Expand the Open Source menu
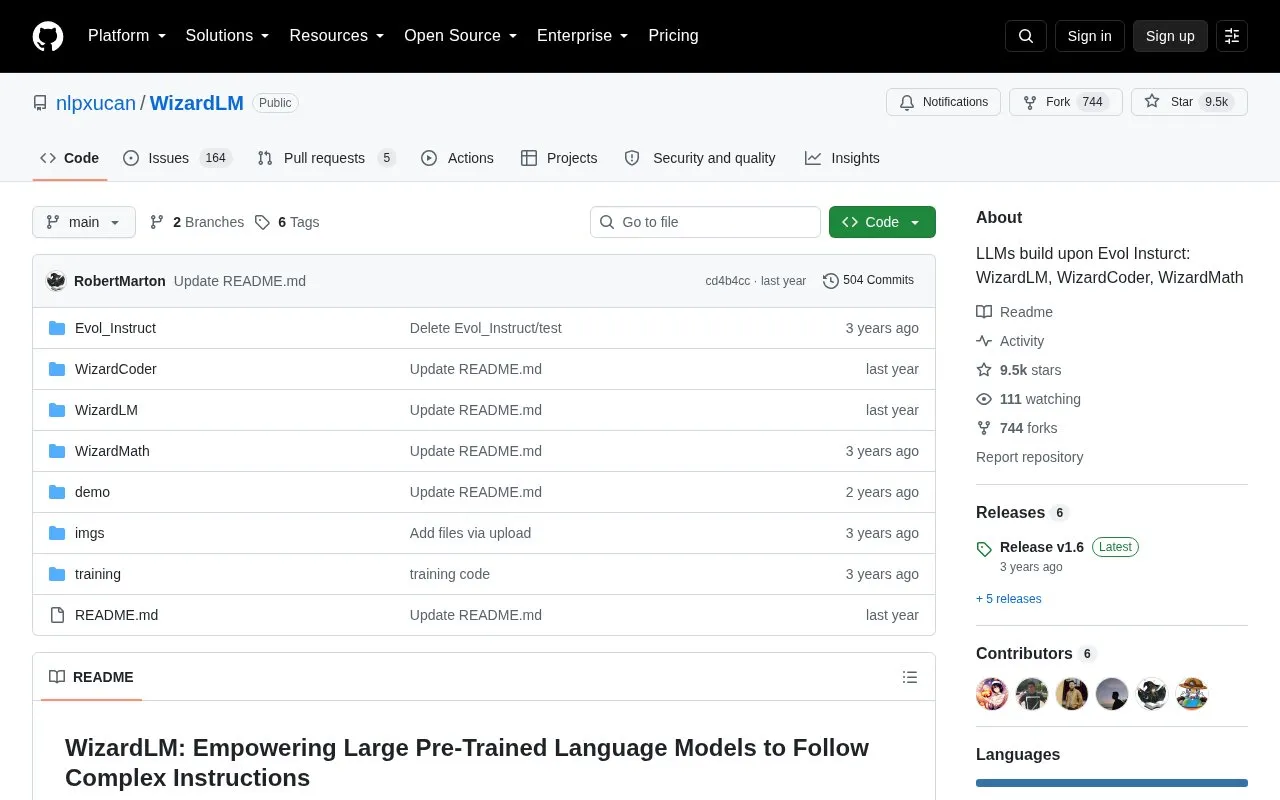1280x800 pixels. tap(461, 36)
